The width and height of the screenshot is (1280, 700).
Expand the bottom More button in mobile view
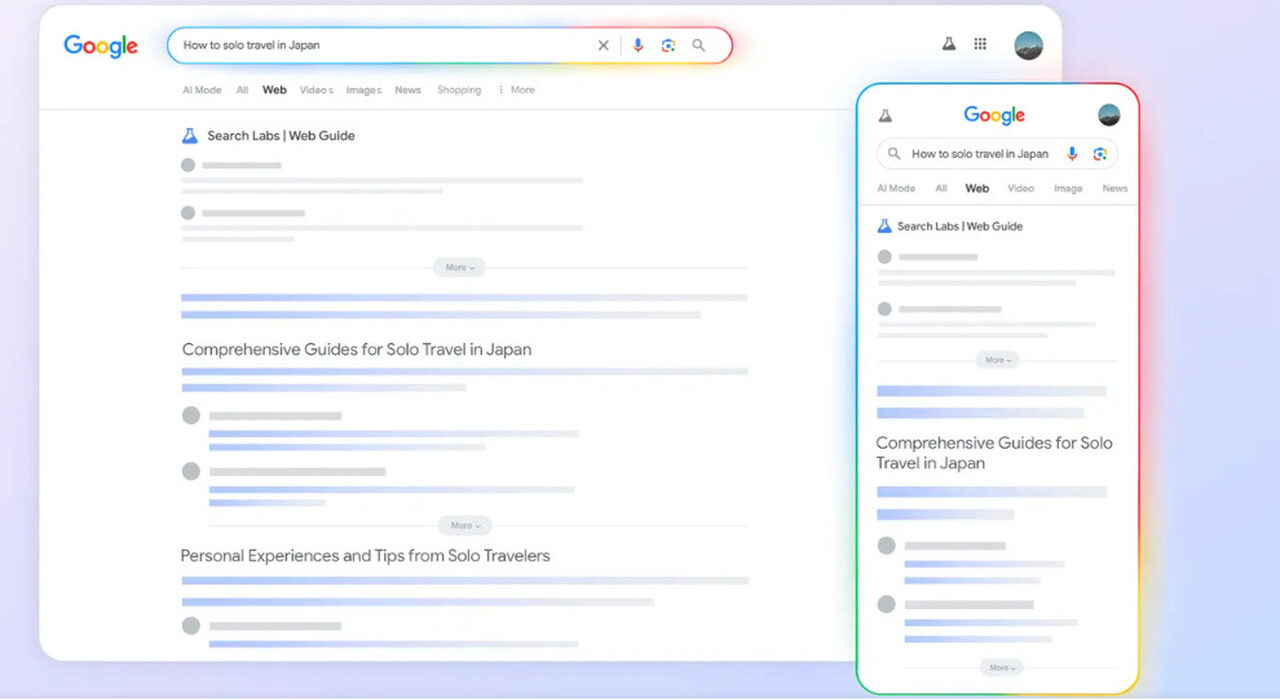(1003, 667)
